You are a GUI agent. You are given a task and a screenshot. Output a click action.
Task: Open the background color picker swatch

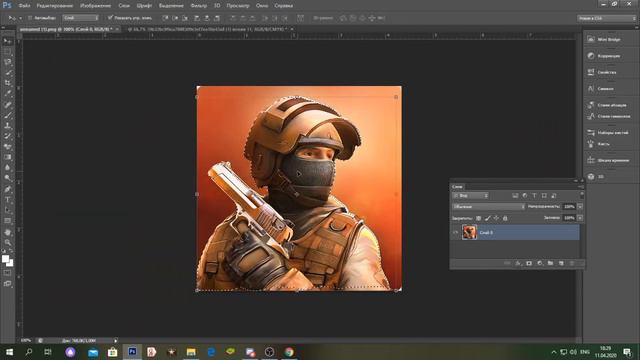pos(10,263)
